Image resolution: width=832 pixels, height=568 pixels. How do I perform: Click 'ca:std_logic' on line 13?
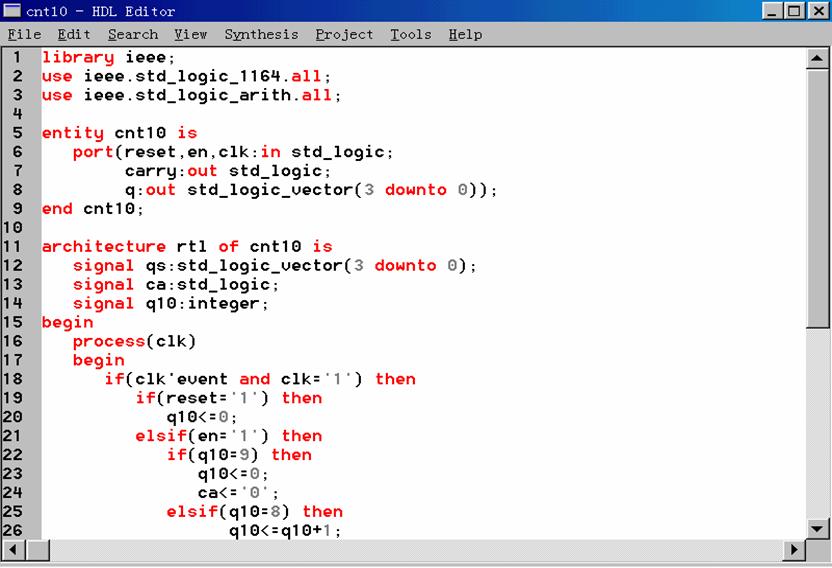208,285
